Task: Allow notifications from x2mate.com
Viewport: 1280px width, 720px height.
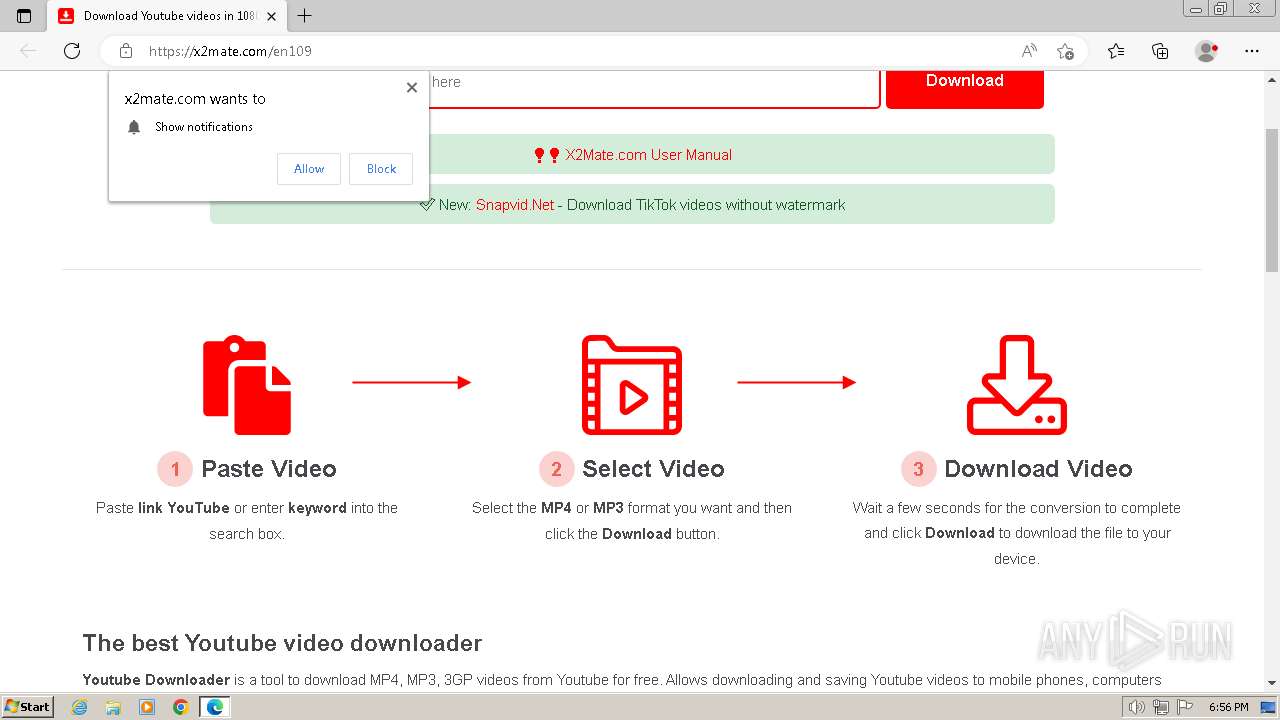Action: [309, 169]
